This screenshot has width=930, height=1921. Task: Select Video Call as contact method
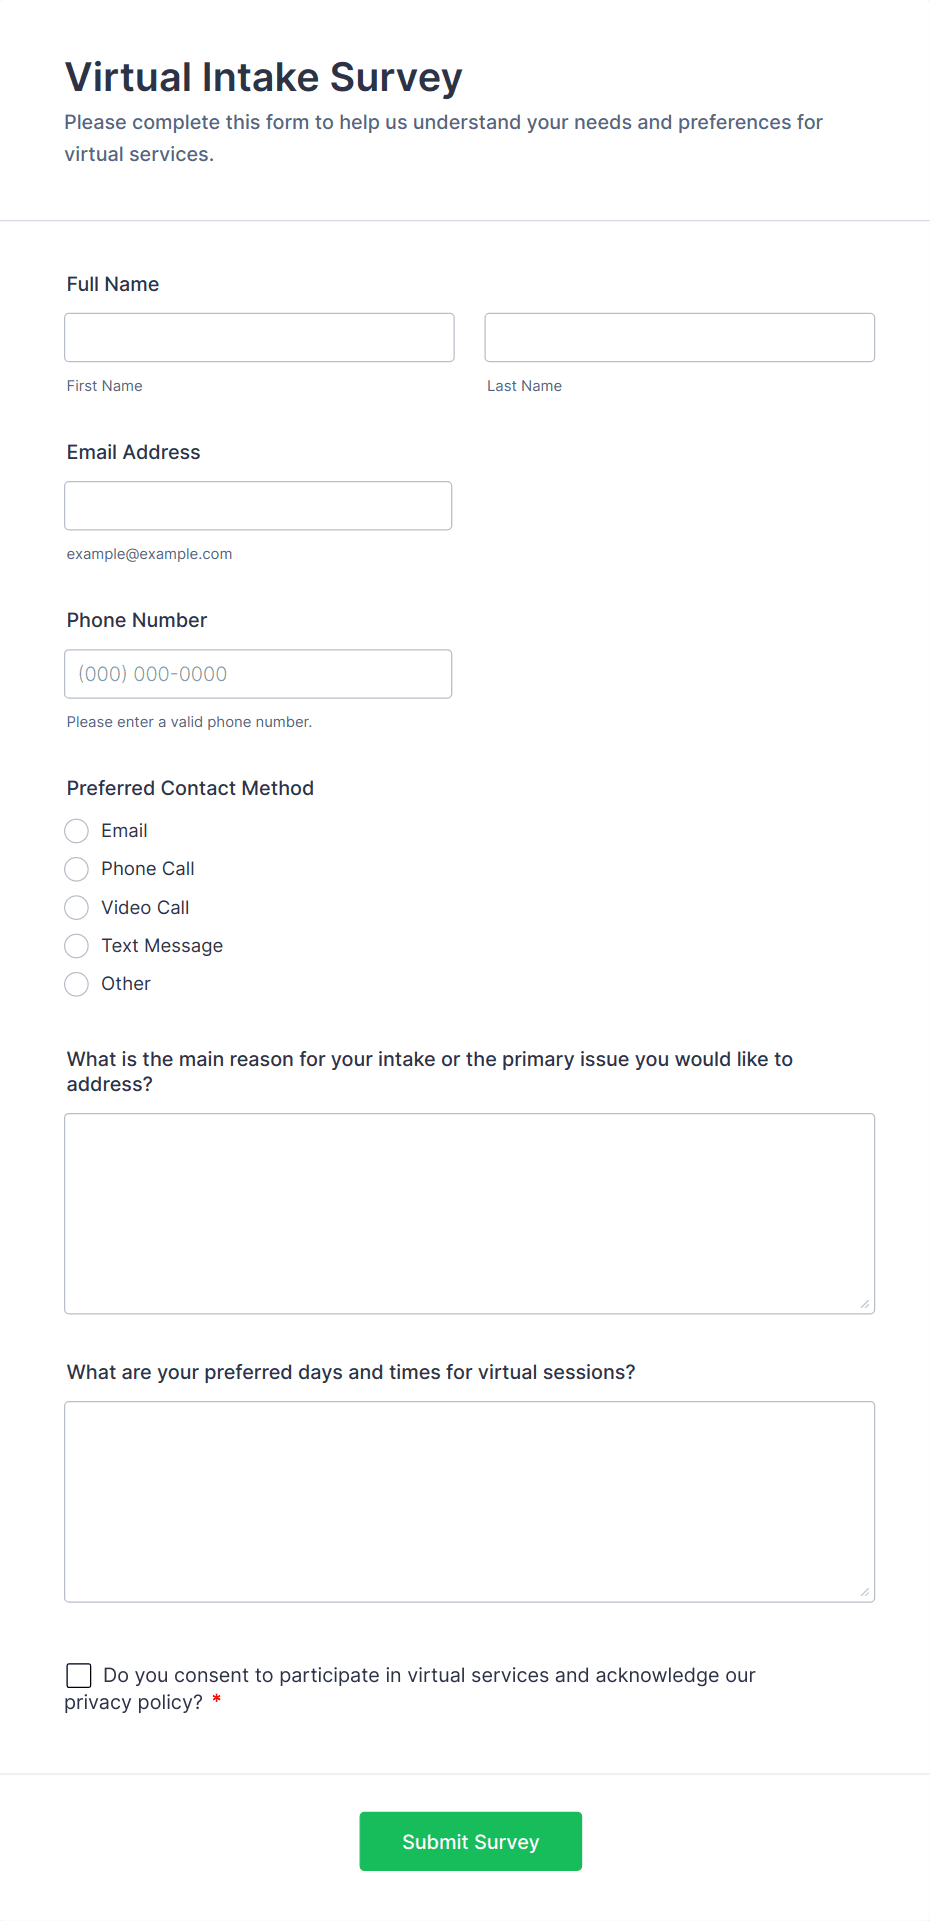click(77, 908)
